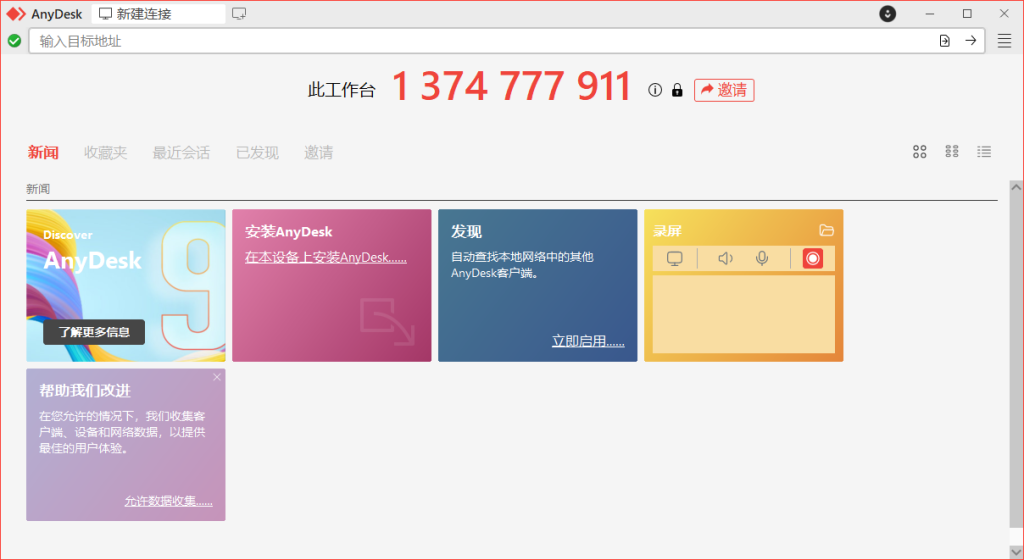Switch to list view
1024x560 pixels.
click(x=984, y=151)
